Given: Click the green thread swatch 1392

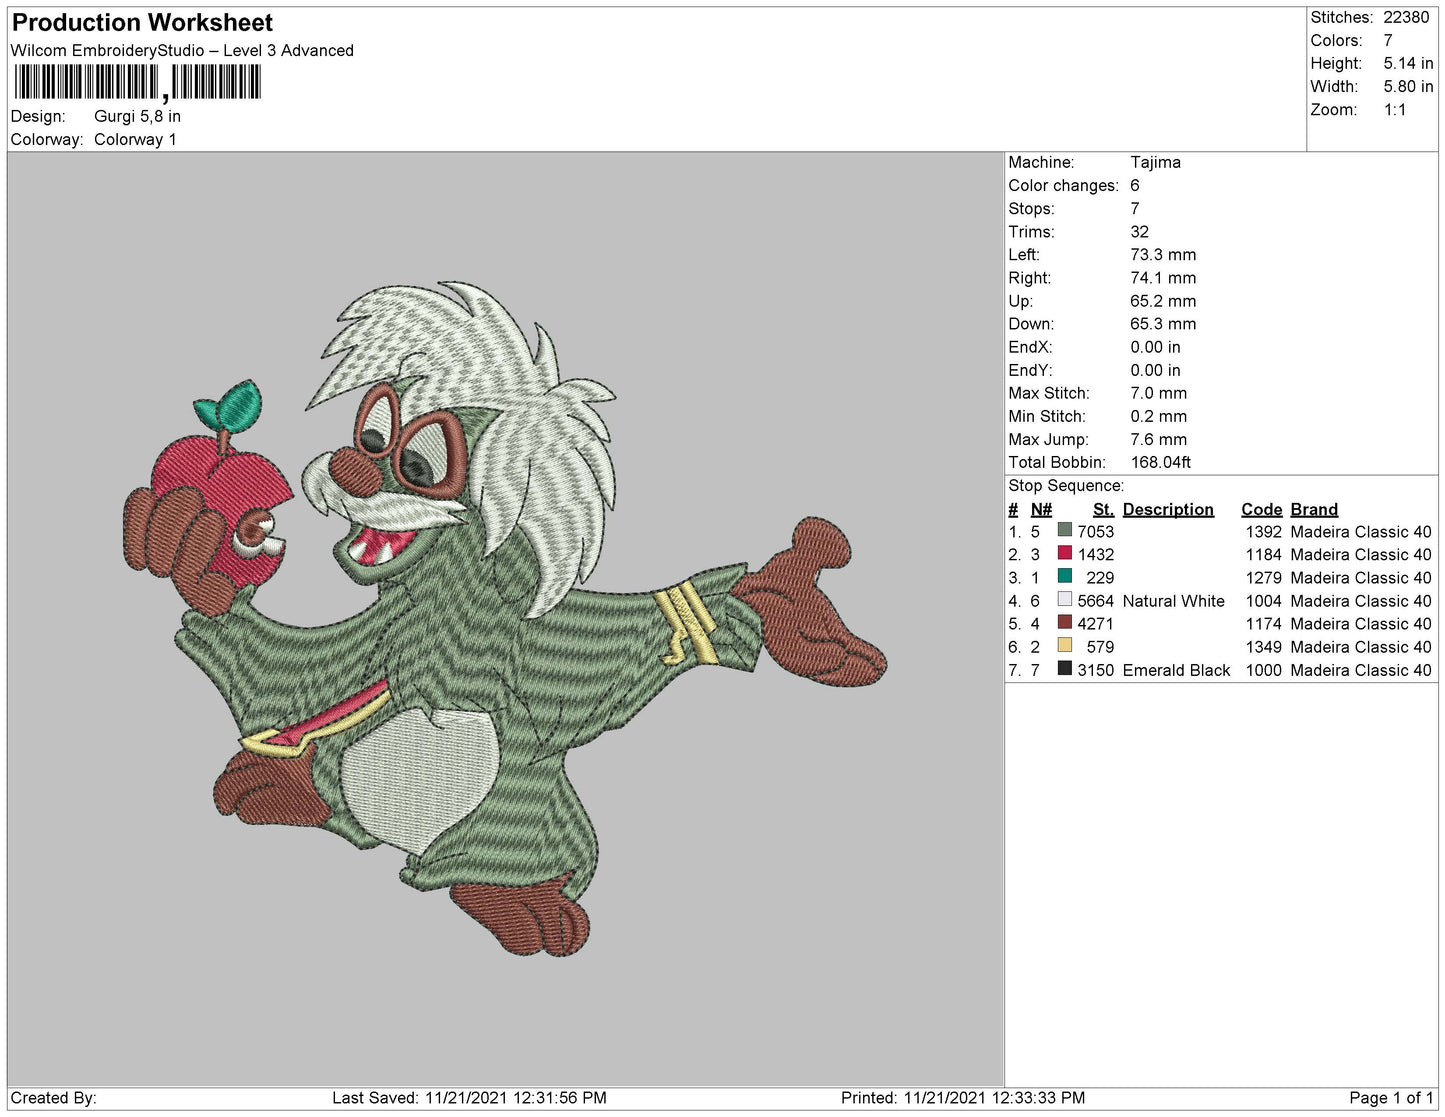Looking at the screenshot, I should 1064,531.
